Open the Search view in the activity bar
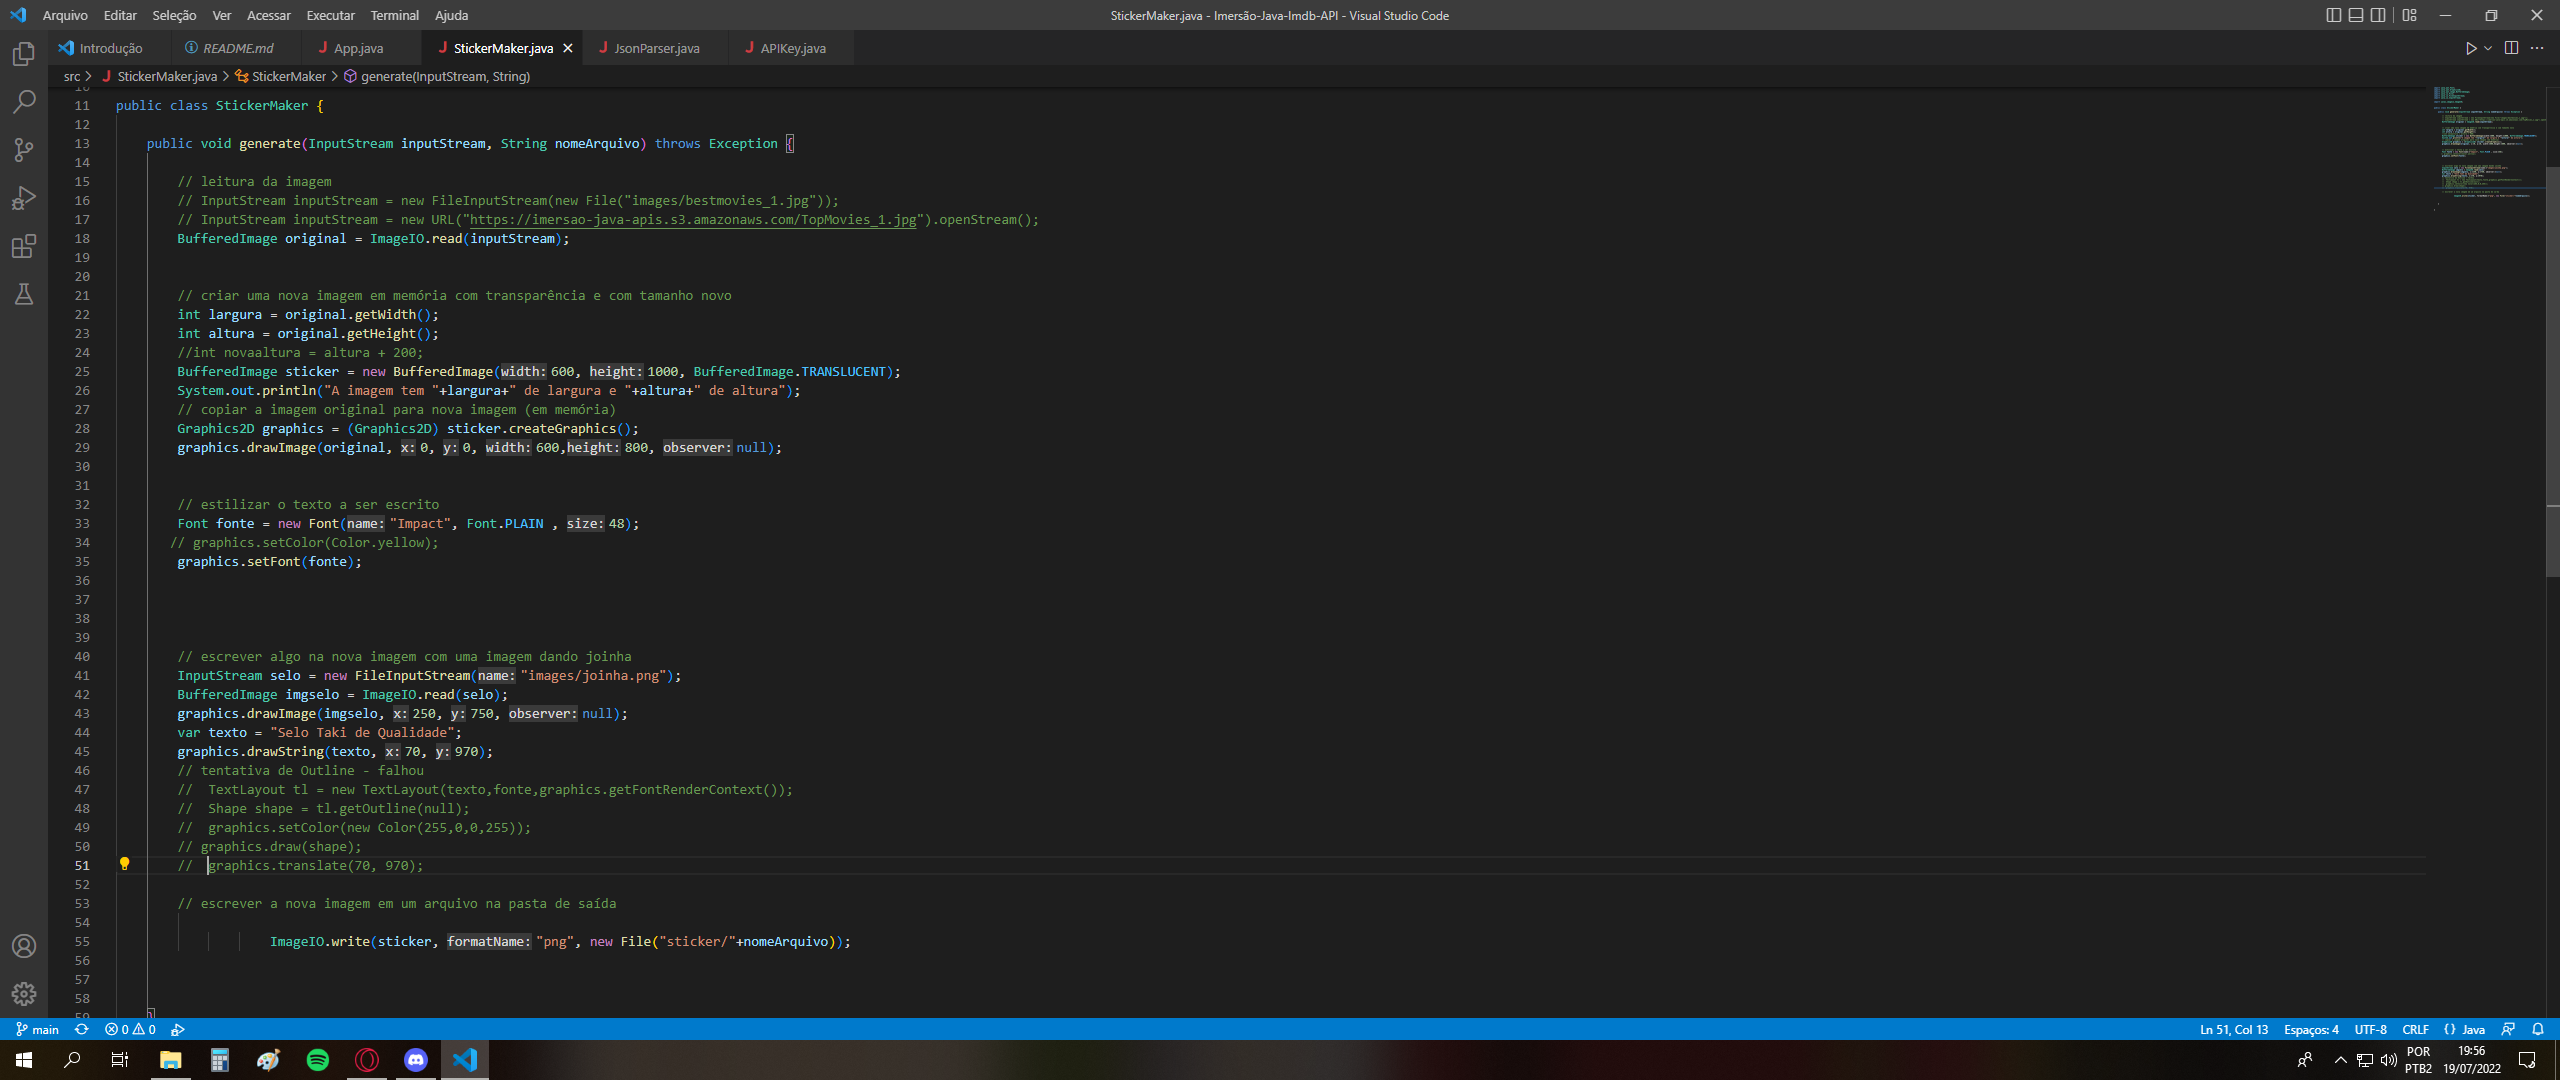This screenshot has height=1080, width=2560. [23, 102]
